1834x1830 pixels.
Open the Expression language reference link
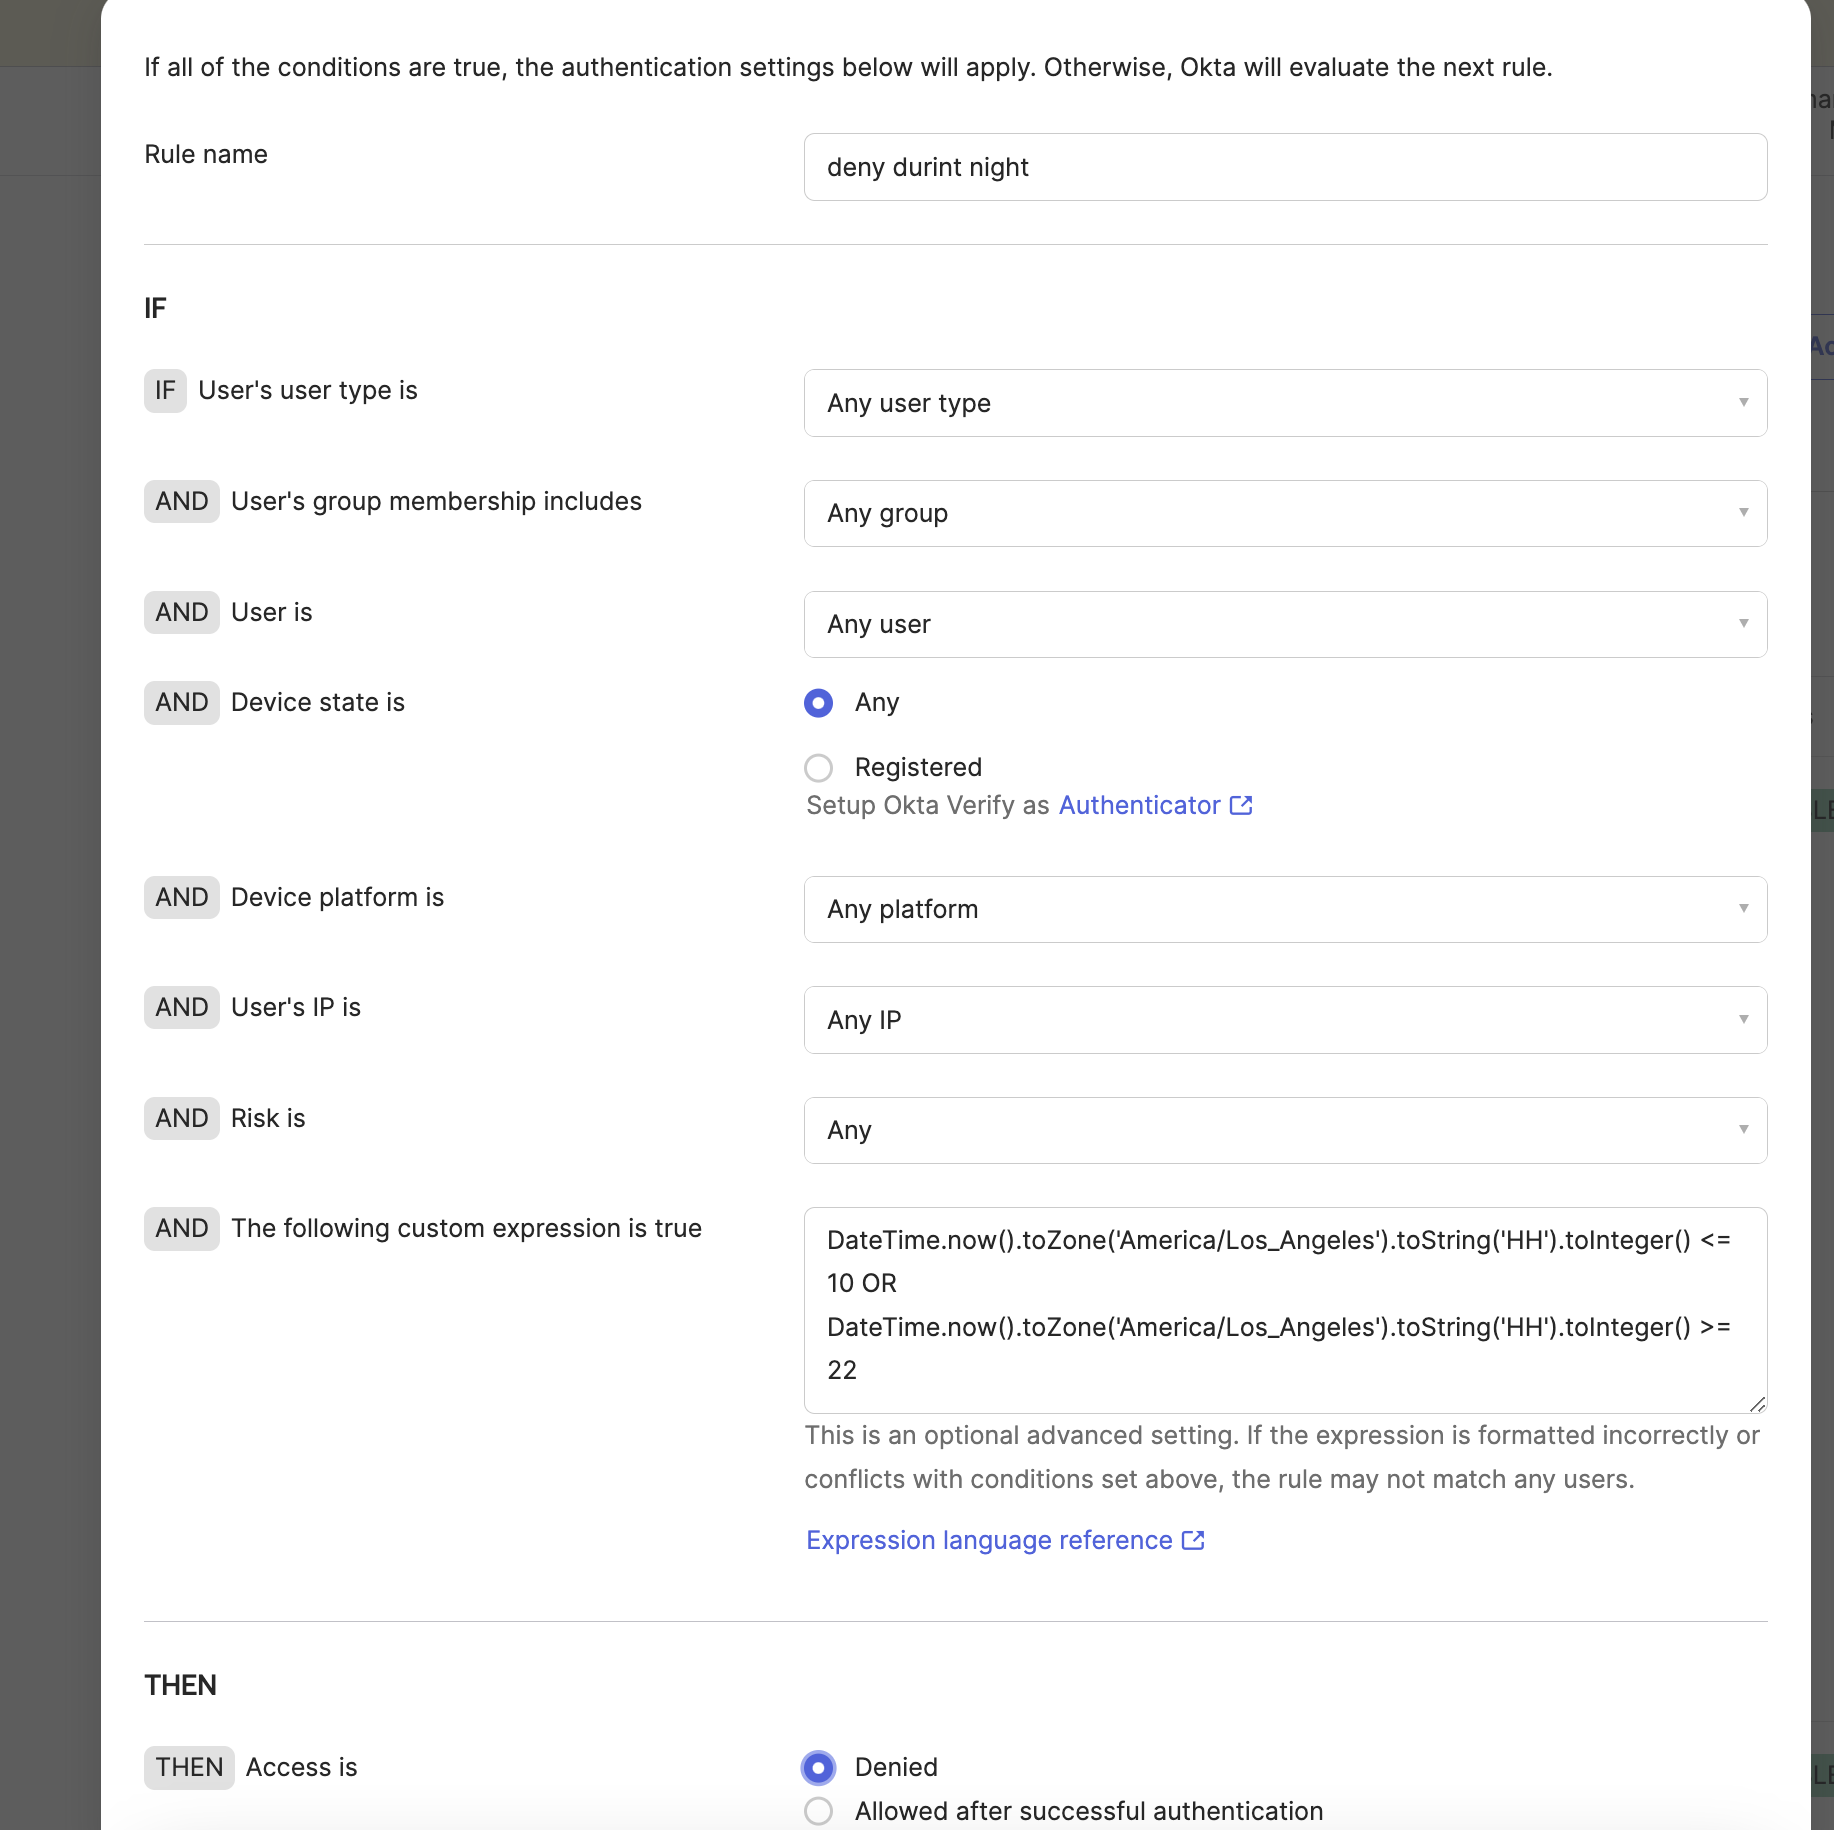989,1540
